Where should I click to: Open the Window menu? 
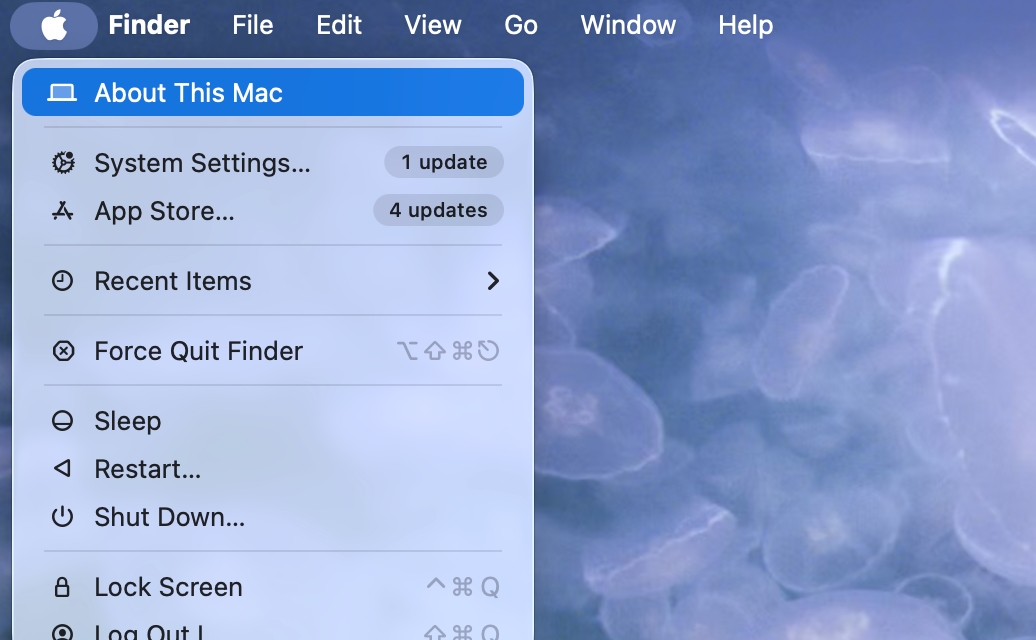coord(628,26)
